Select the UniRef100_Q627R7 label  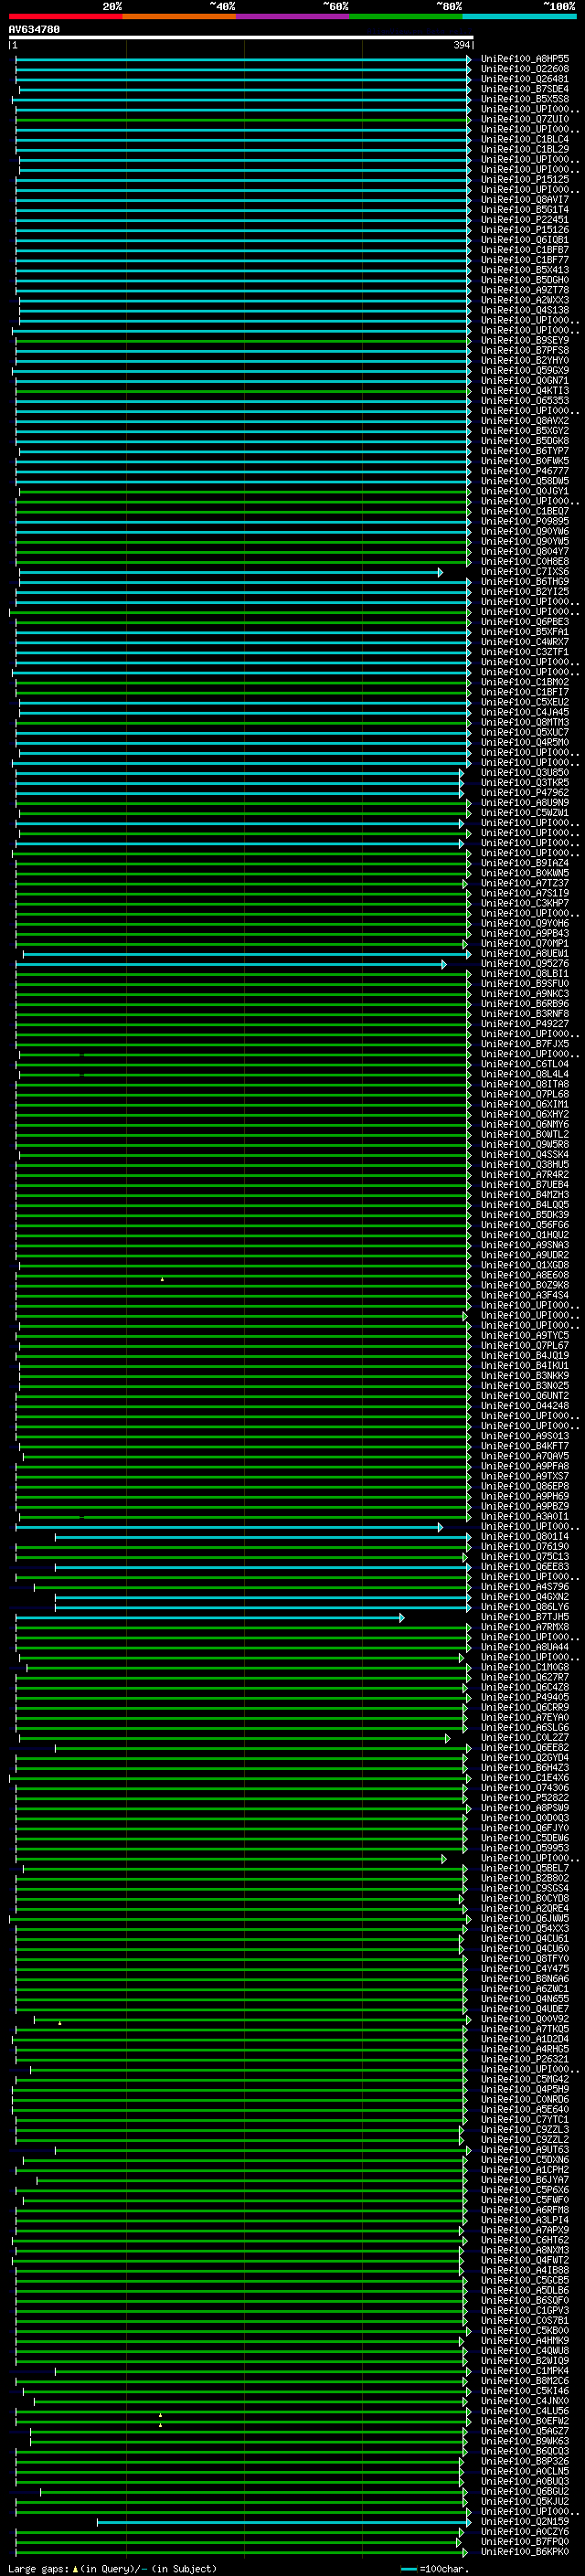524,1677
